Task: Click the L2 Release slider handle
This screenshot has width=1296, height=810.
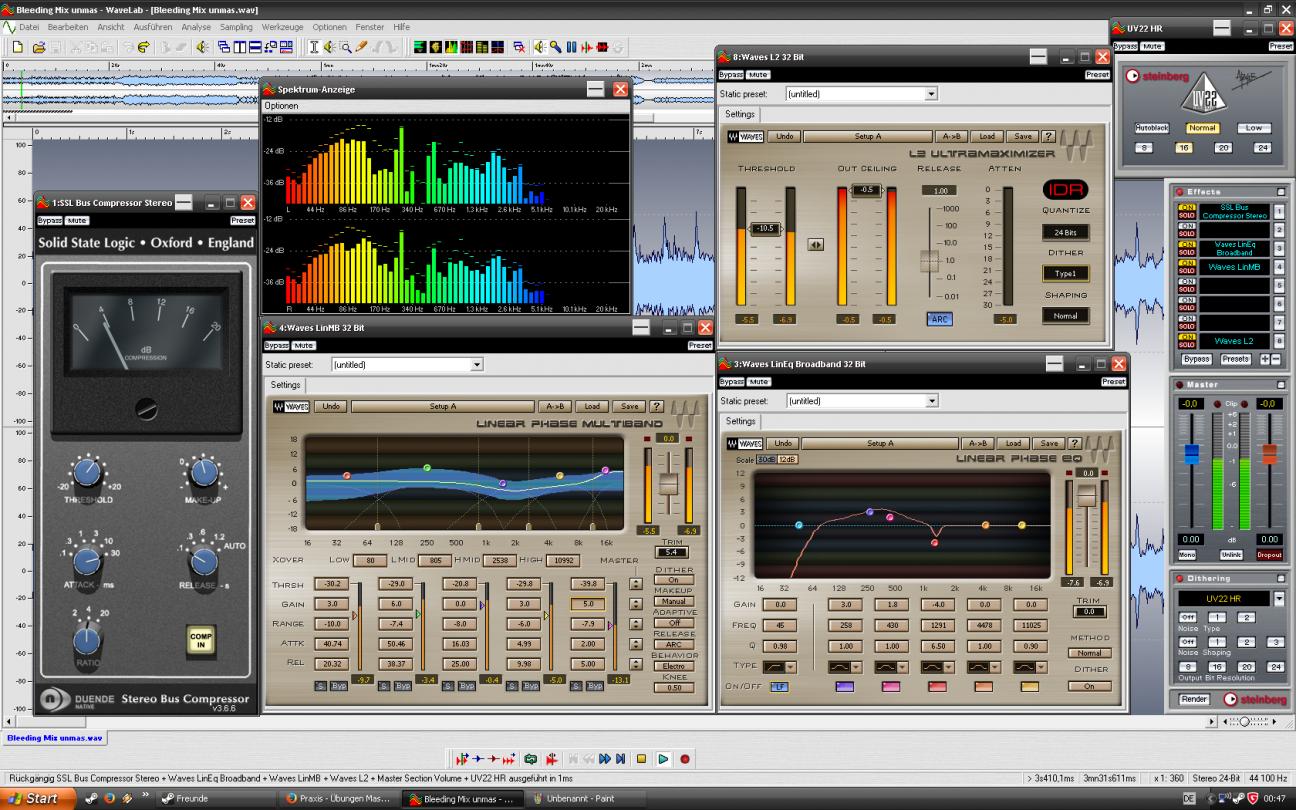Action: [930, 261]
